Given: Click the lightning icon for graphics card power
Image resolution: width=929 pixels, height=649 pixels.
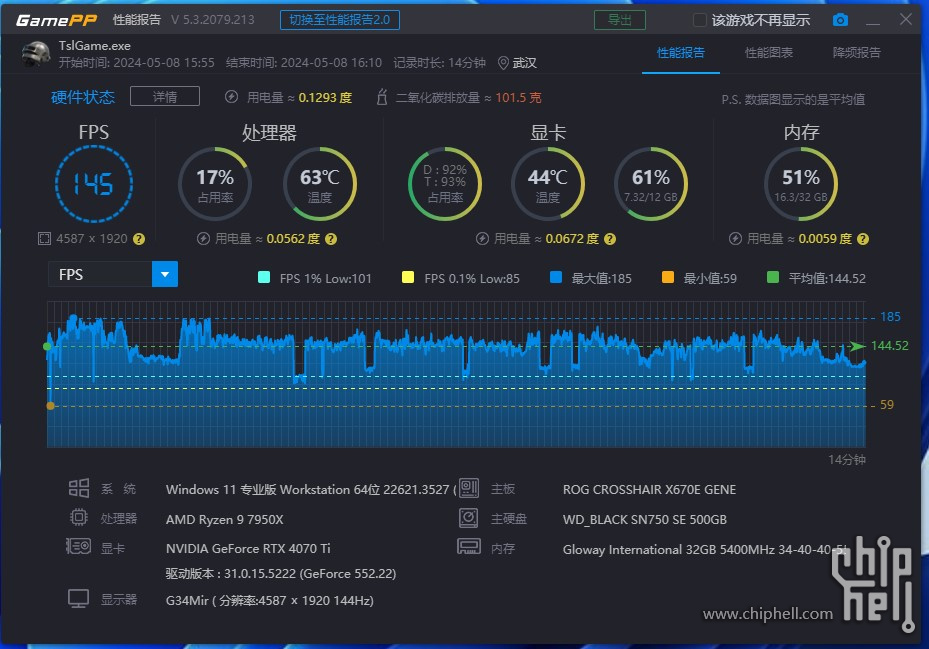Looking at the screenshot, I should click(x=482, y=239).
